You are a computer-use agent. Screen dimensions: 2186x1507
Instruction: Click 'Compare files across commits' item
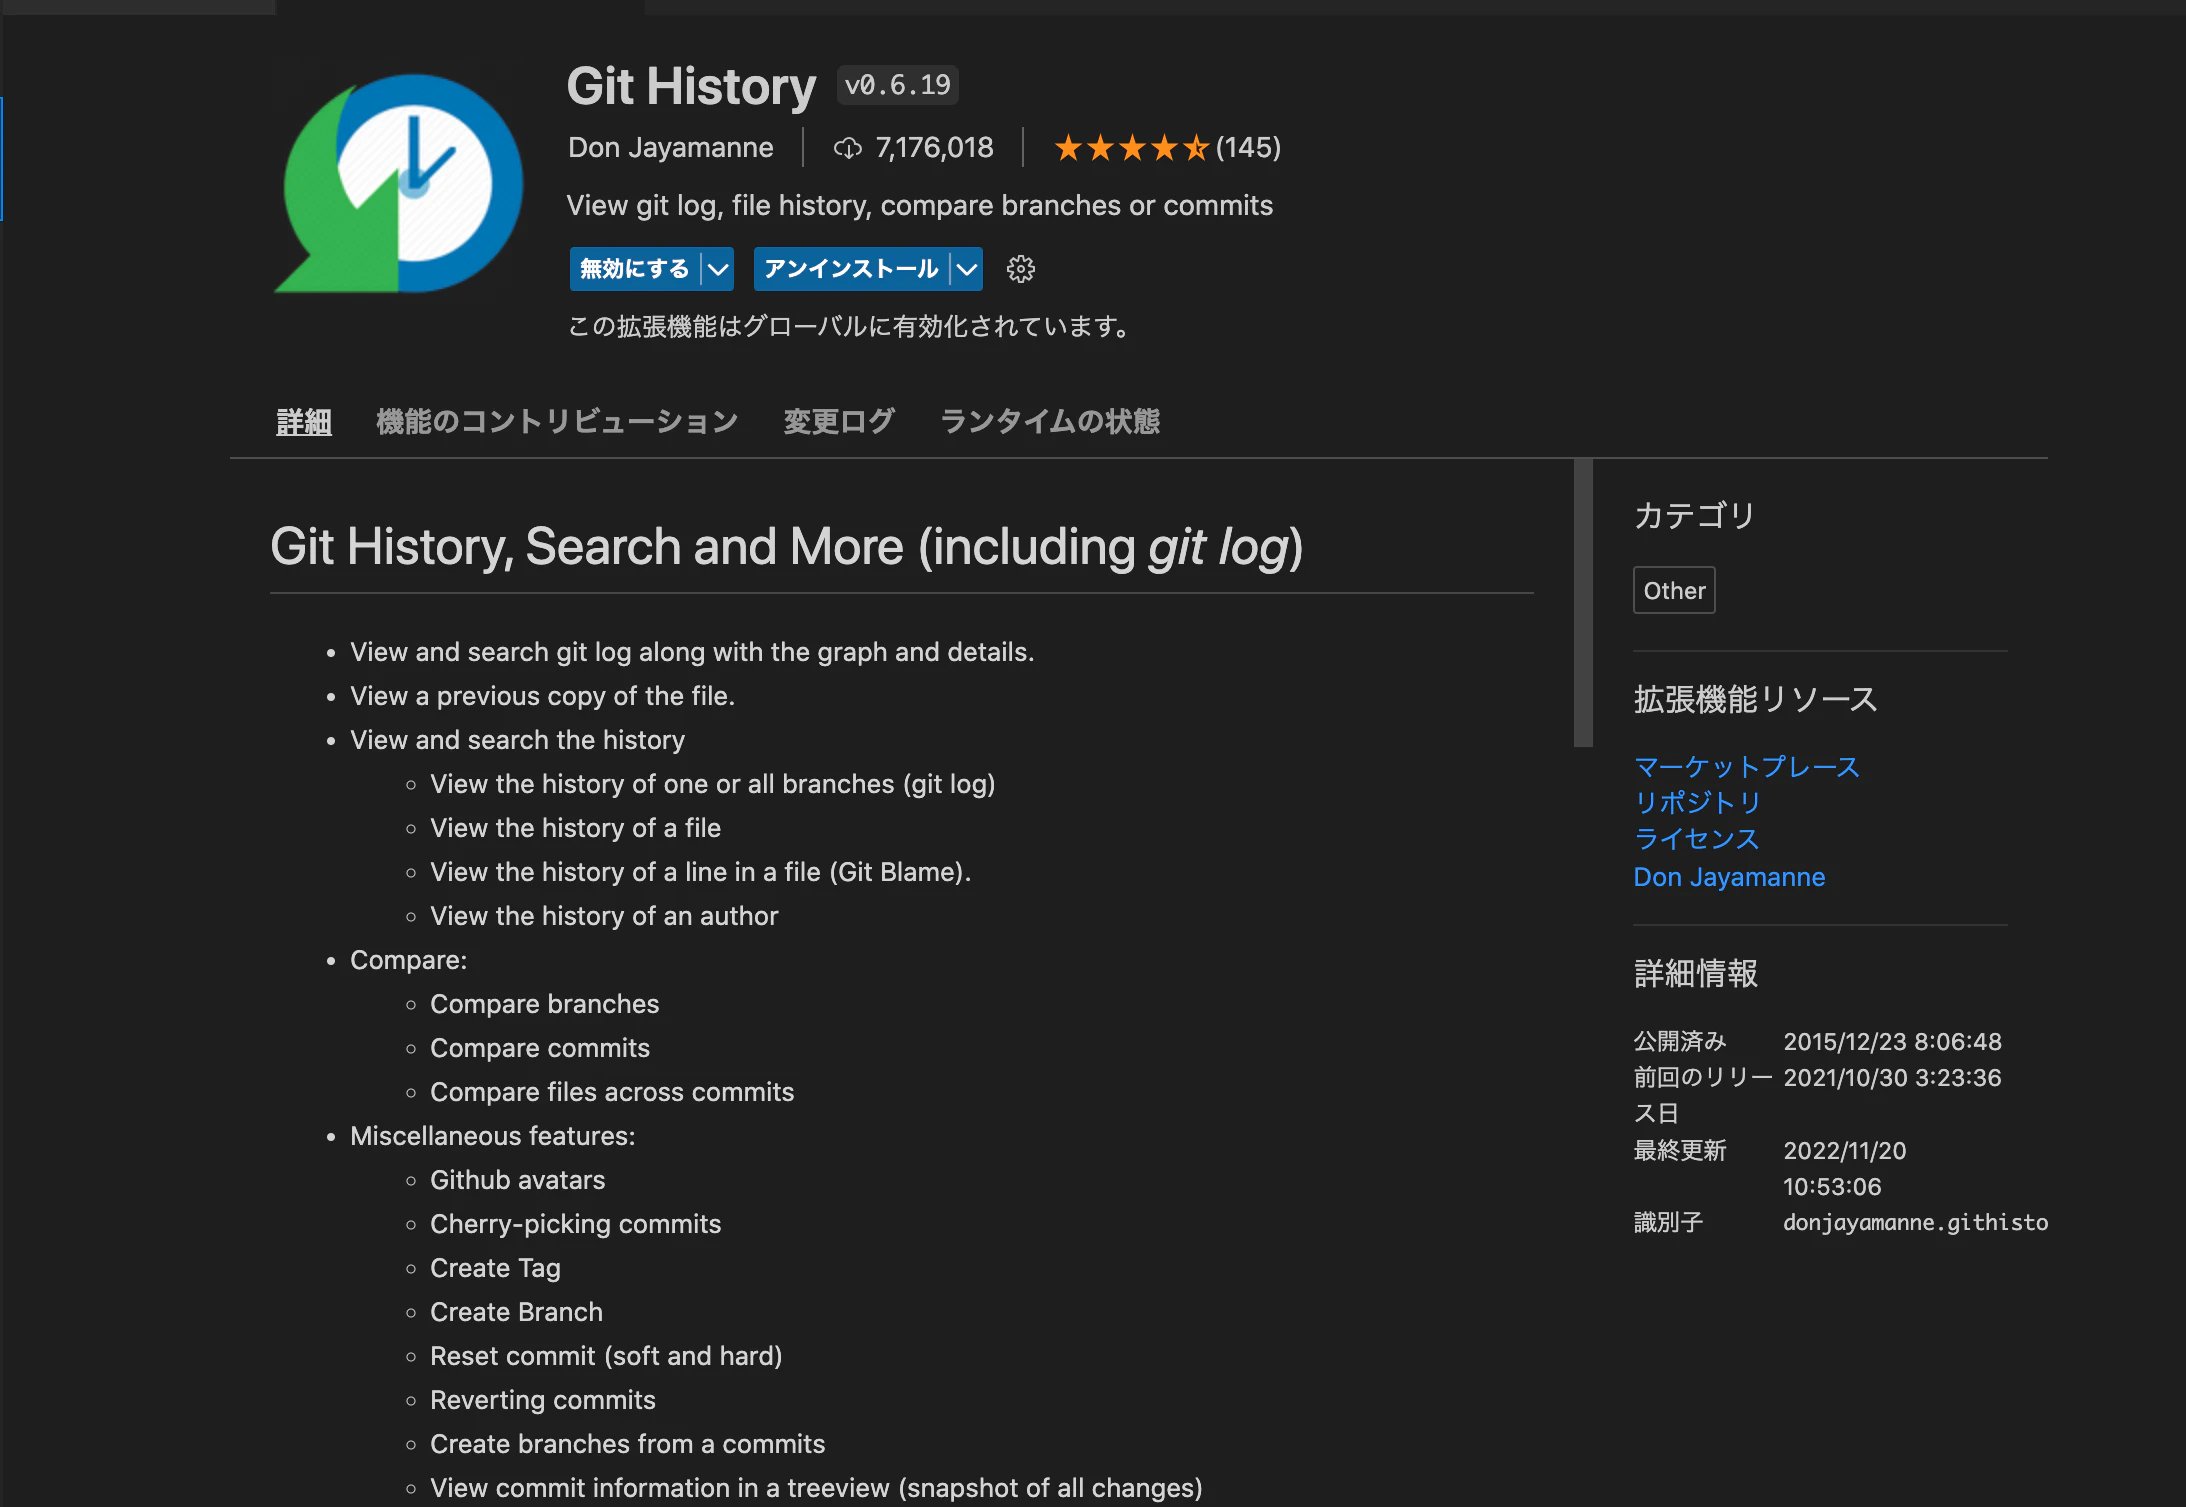[612, 1092]
